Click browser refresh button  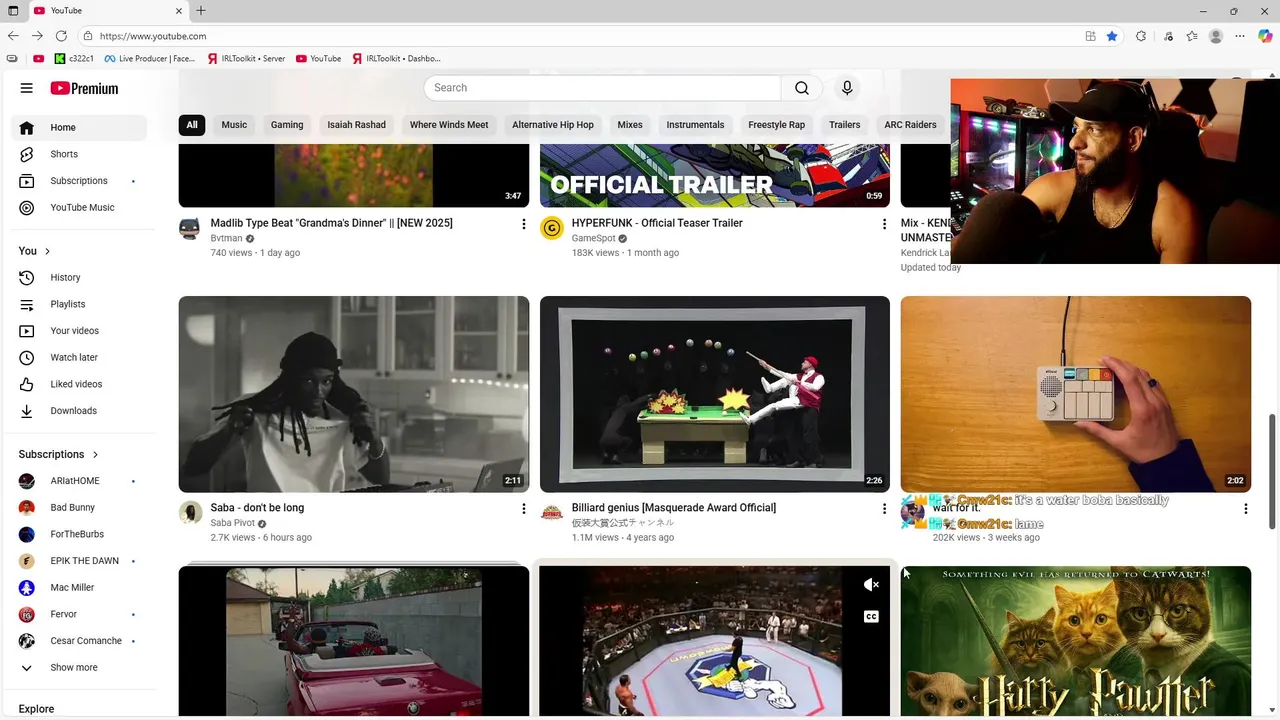pos(61,36)
